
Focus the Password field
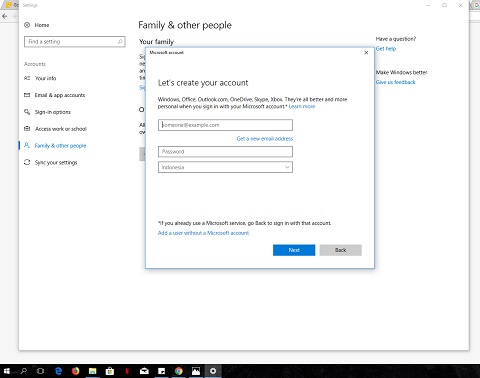pos(225,152)
